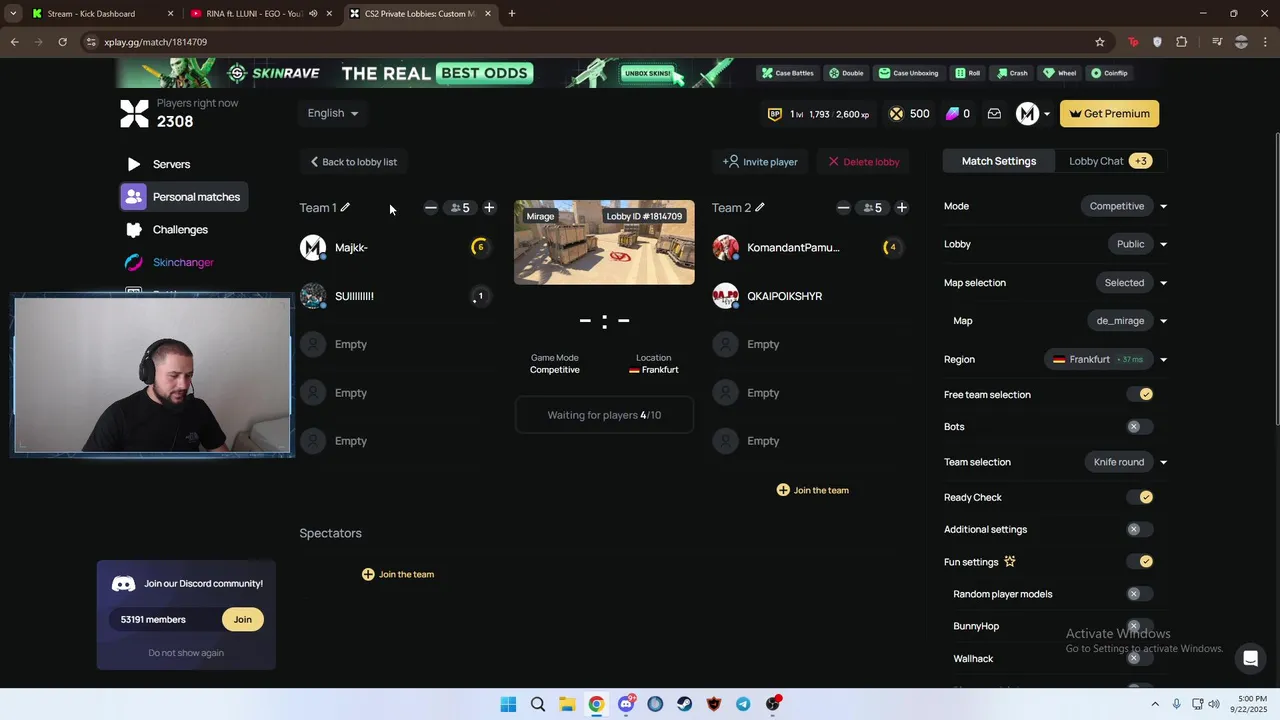Open the Region Frankfurt dropdown

pyautogui.click(x=1106, y=359)
